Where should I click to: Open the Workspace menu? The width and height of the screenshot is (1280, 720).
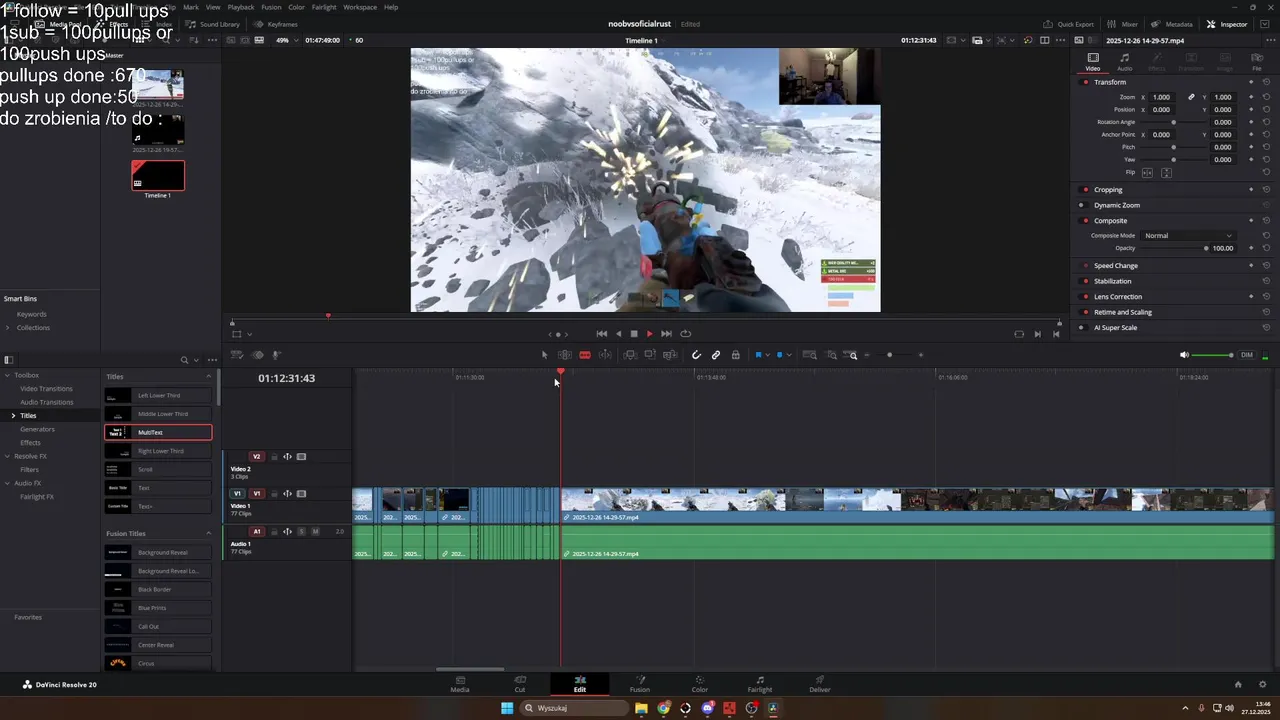click(360, 7)
